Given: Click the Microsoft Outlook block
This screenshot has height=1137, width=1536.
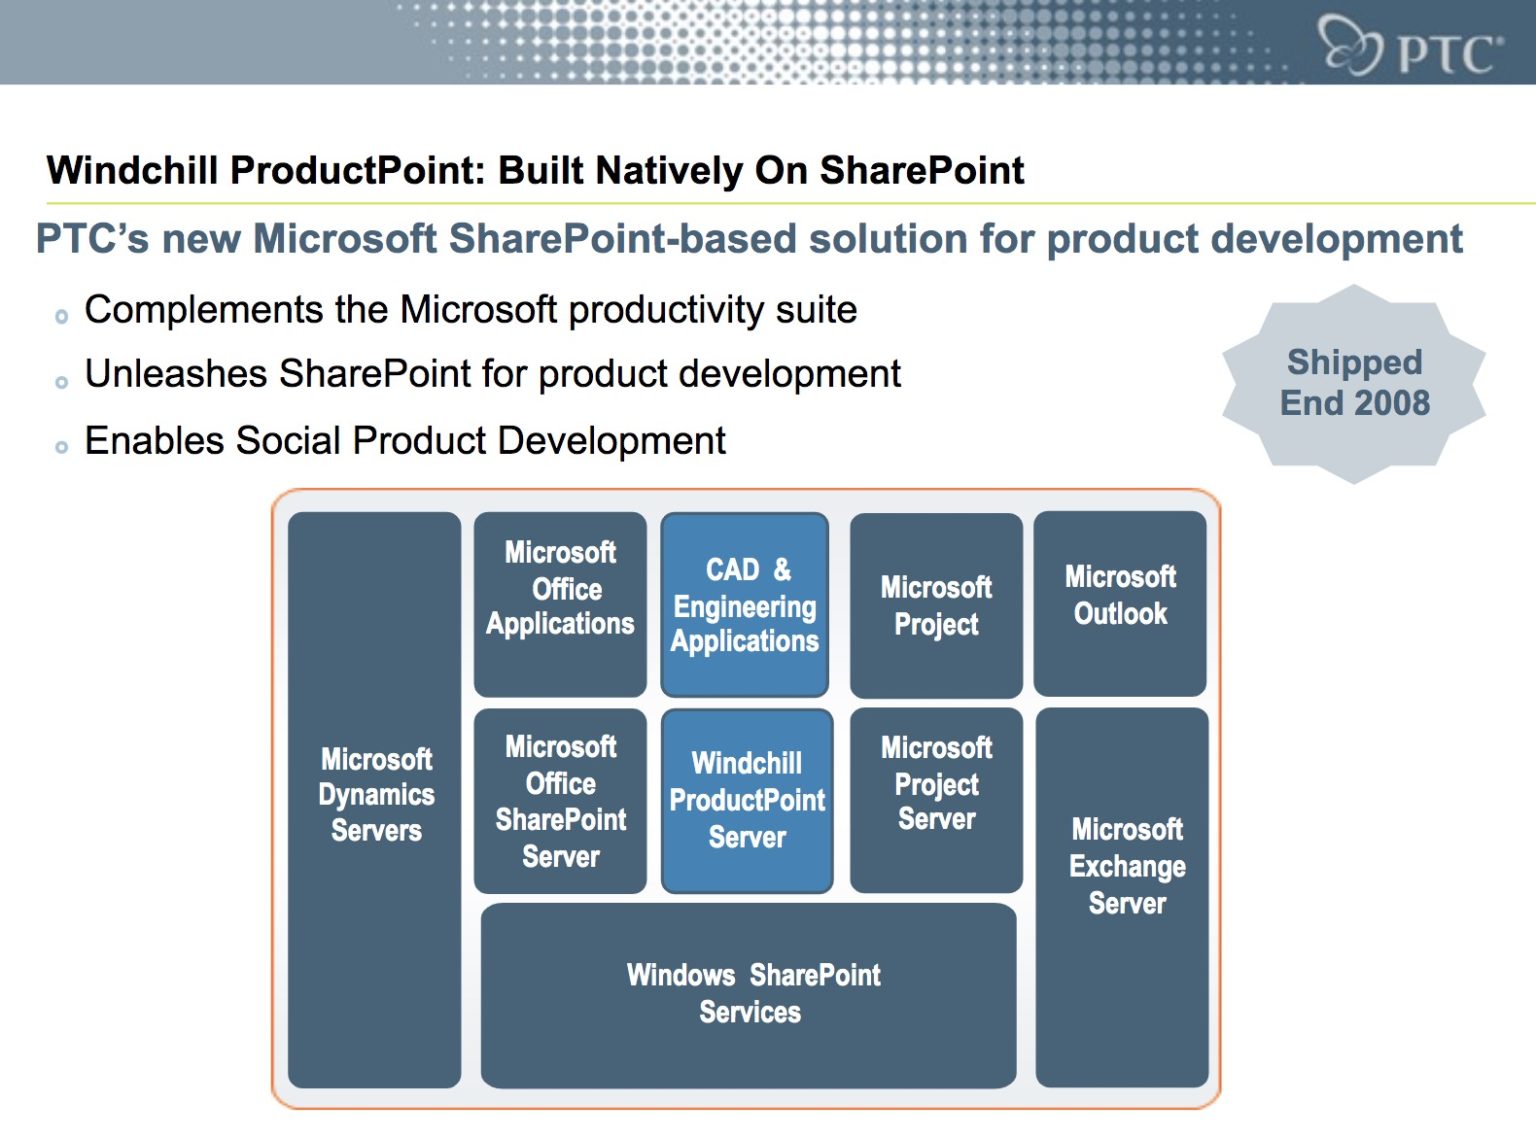Looking at the screenshot, I should tap(1120, 603).
